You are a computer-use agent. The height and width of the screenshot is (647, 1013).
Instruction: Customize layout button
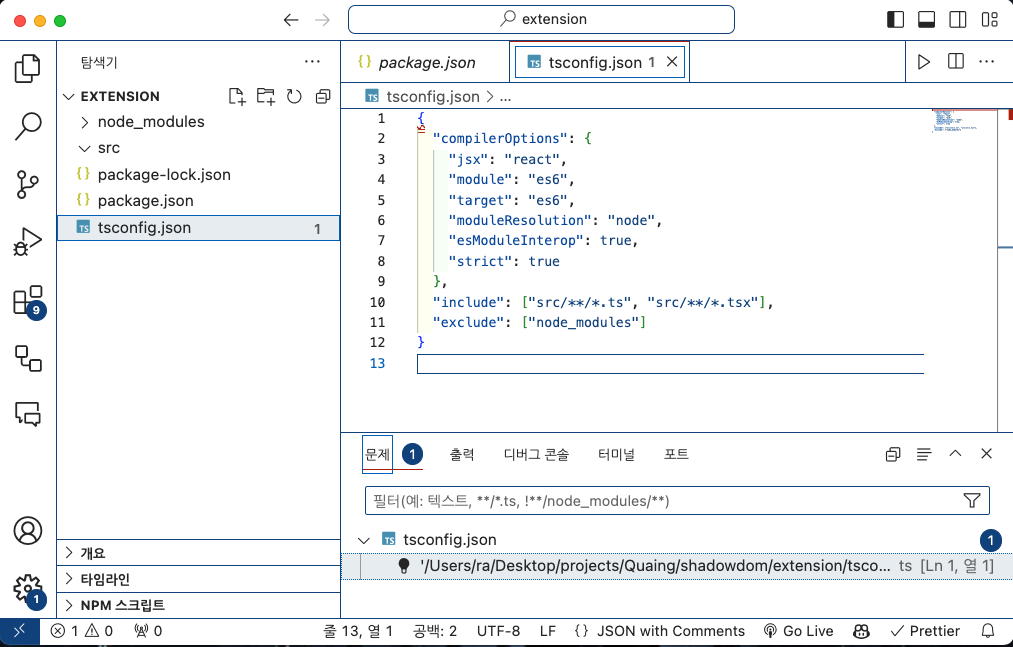pos(990,20)
